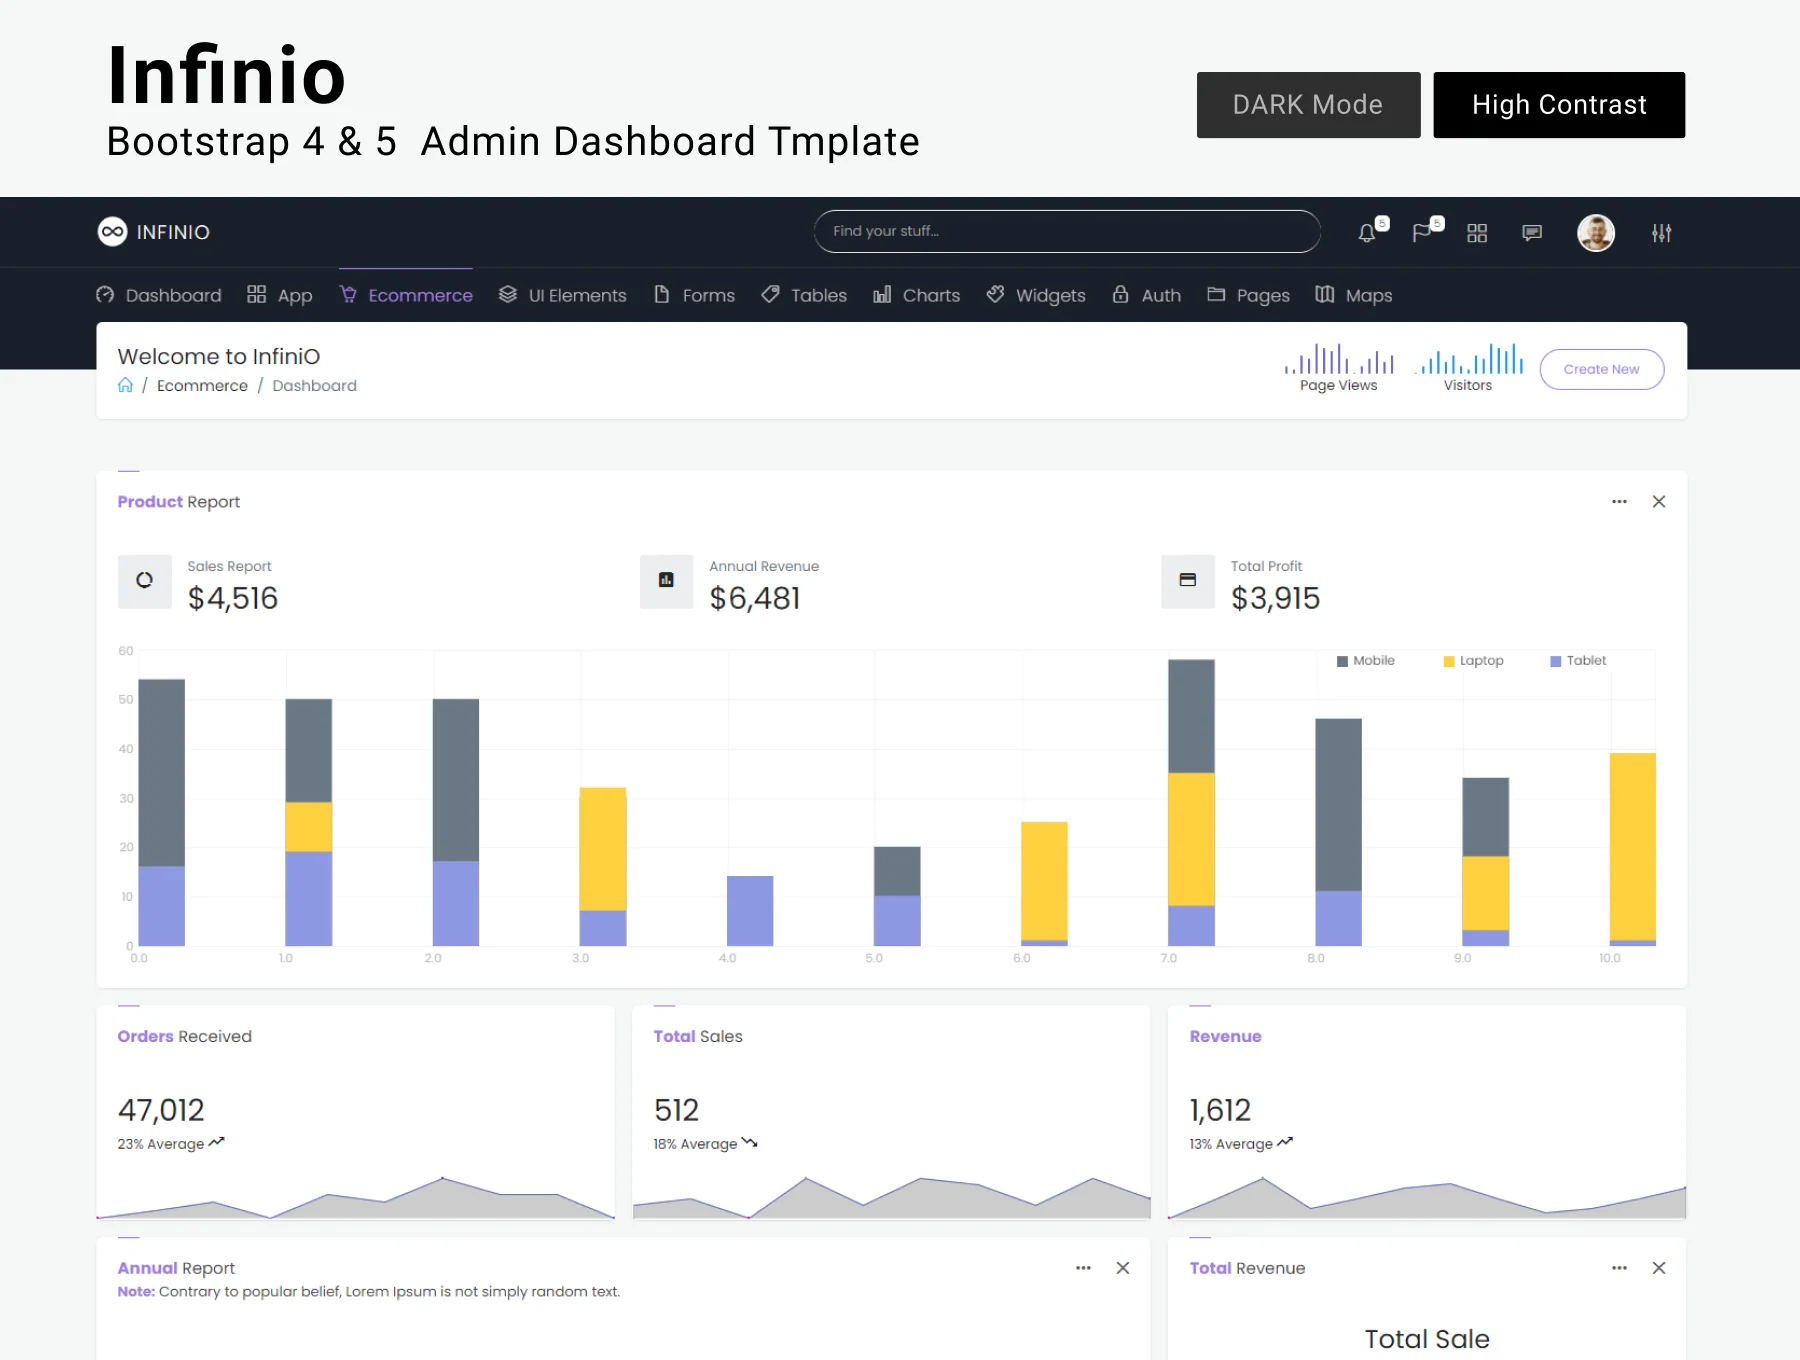Viewport: 1800px width, 1360px height.
Task: Open the Maps menu
Action: coord(1354,295)
